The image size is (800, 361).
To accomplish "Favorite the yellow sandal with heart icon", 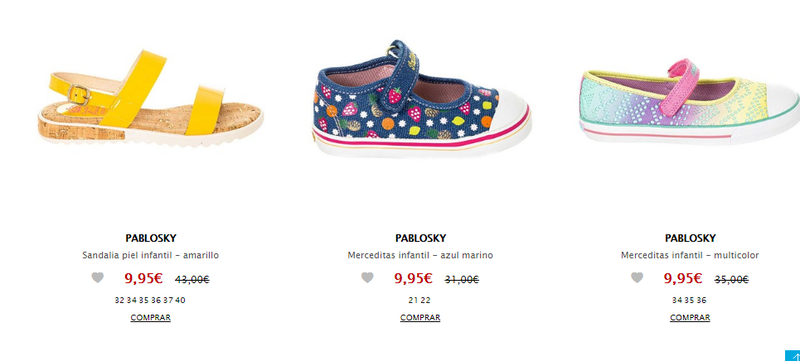I will click(97, 278).
